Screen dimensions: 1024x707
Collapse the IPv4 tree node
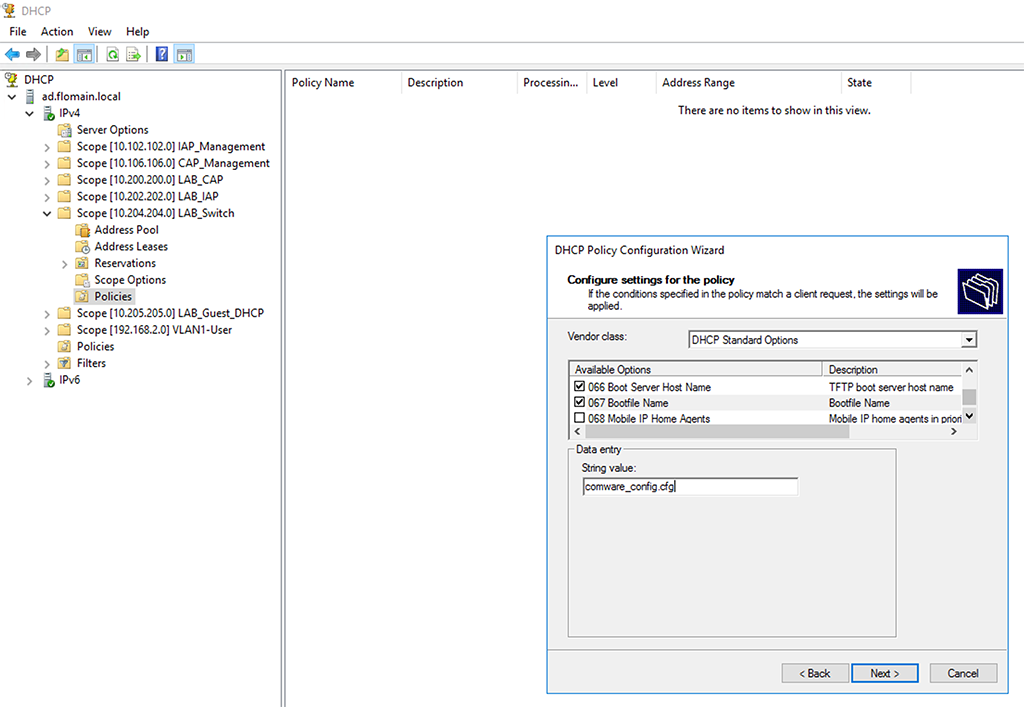click(29, 112)
